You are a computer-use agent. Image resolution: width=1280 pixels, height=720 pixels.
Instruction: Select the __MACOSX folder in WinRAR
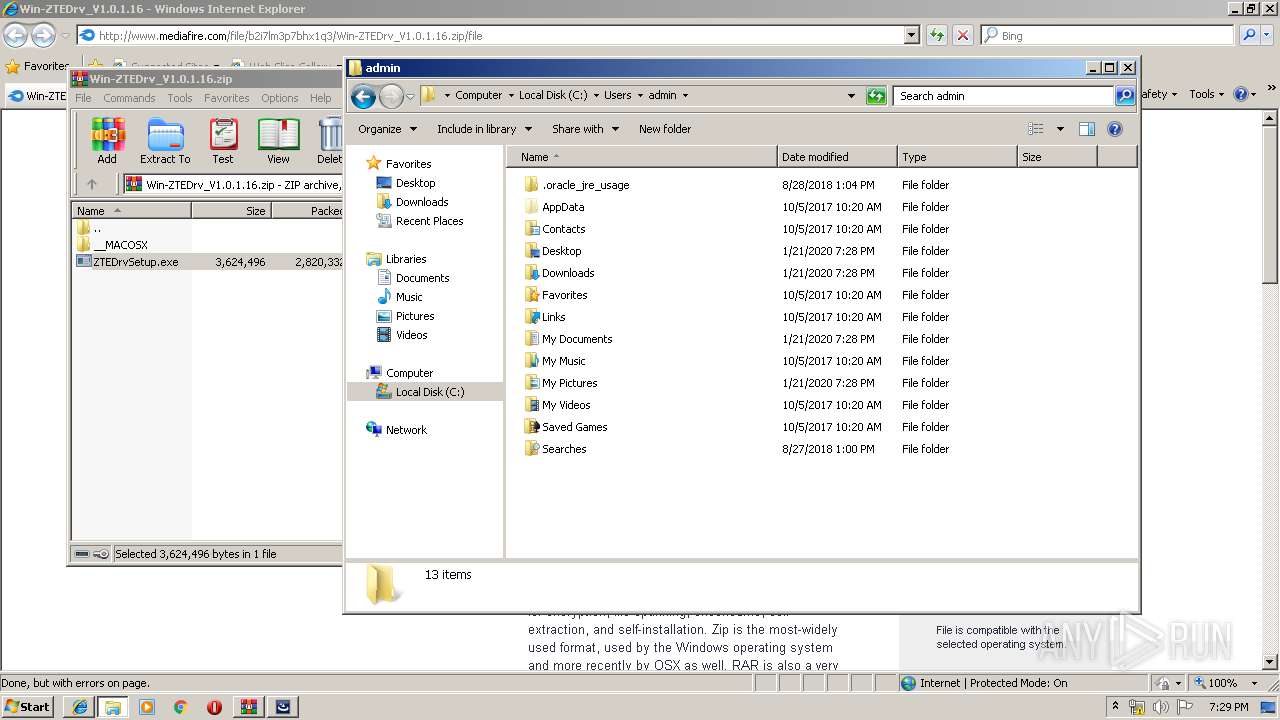[x=120, y=245]
